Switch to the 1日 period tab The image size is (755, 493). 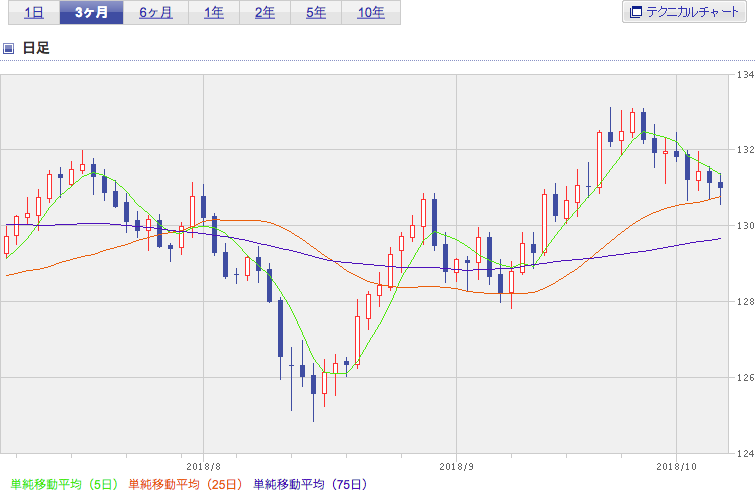tap(34, 13)
